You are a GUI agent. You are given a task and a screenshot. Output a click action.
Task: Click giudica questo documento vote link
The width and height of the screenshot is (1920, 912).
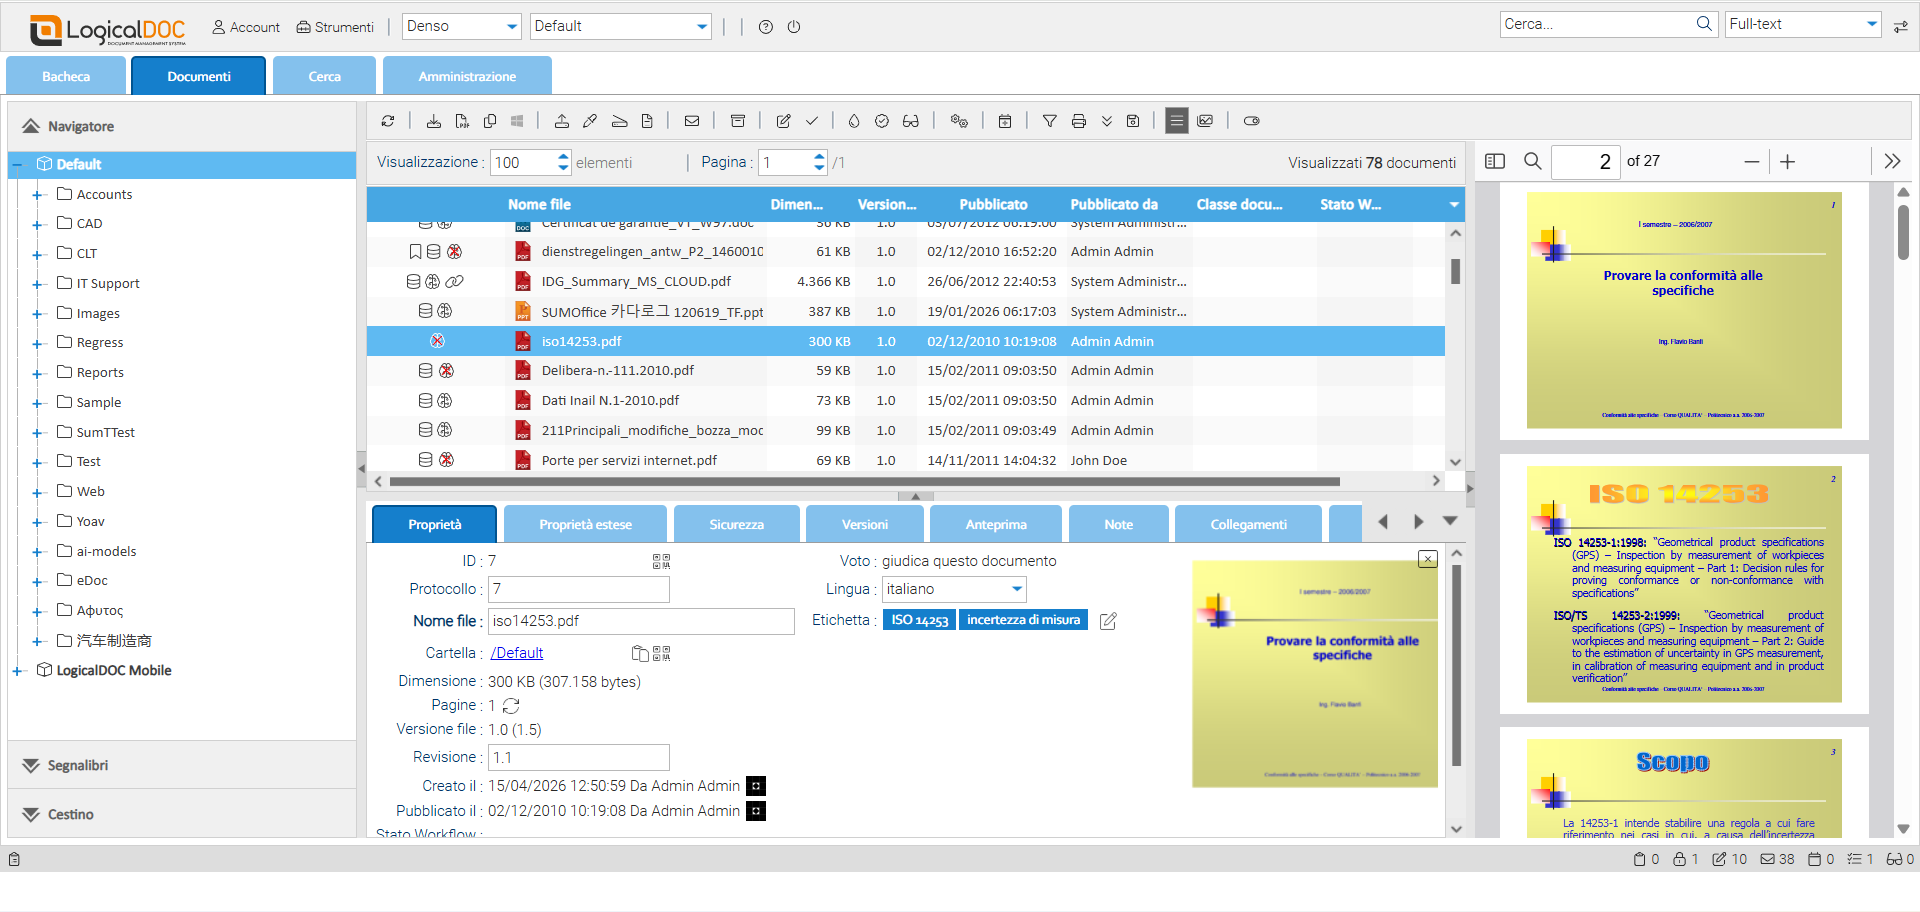pos(969,561)
